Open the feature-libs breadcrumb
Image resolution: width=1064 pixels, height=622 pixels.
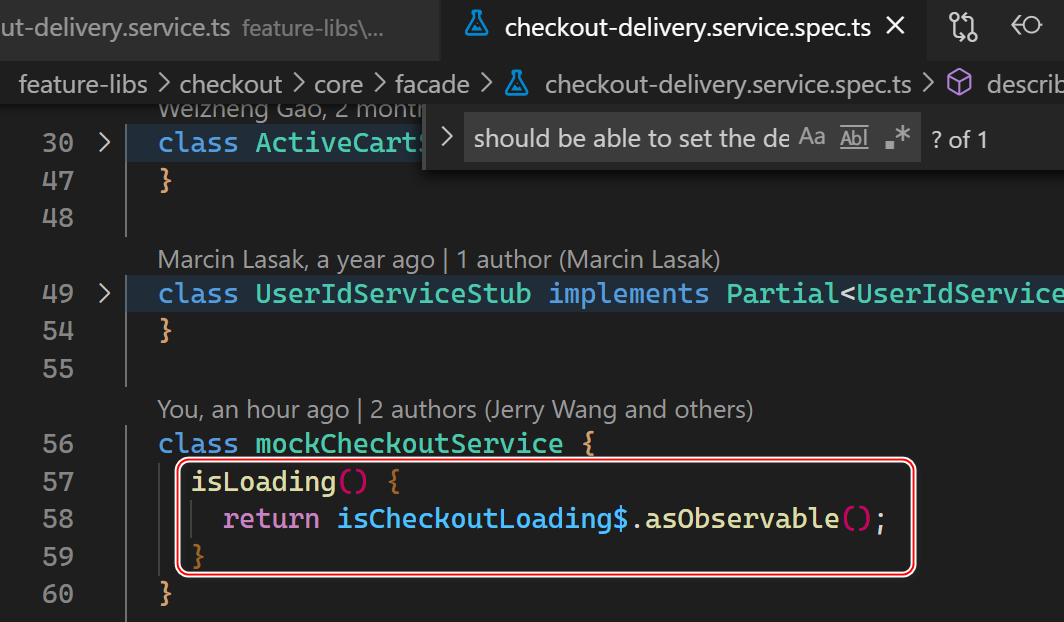click(83, 84)
